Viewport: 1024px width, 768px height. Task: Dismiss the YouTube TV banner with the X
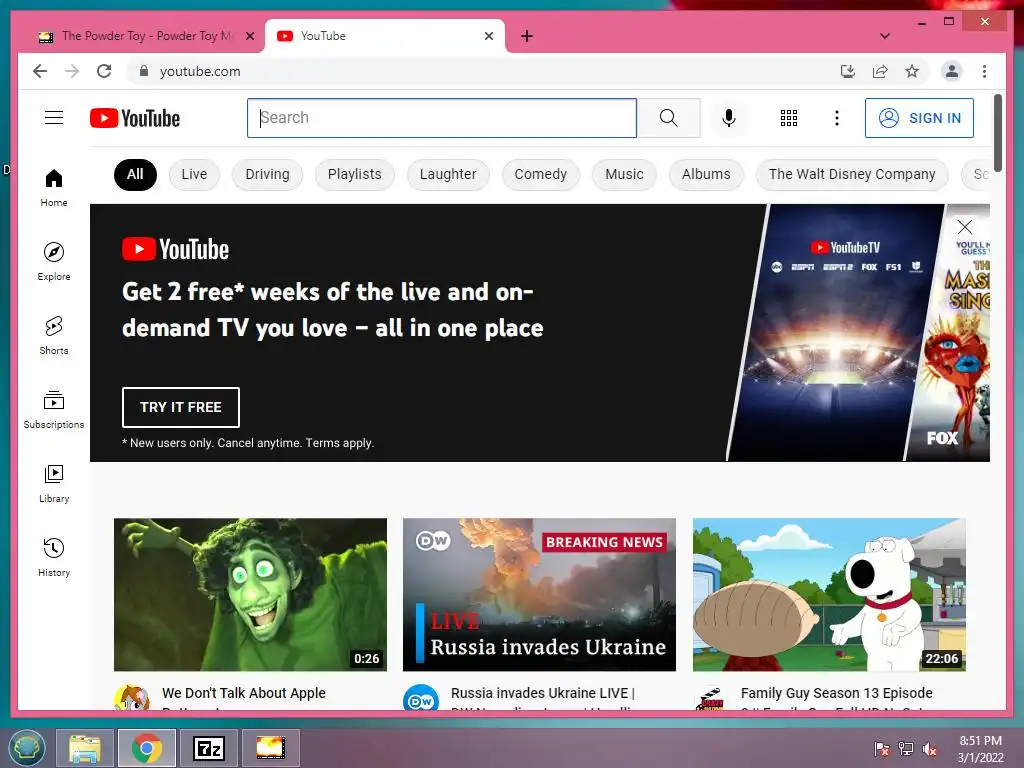[x=965, y=227]
